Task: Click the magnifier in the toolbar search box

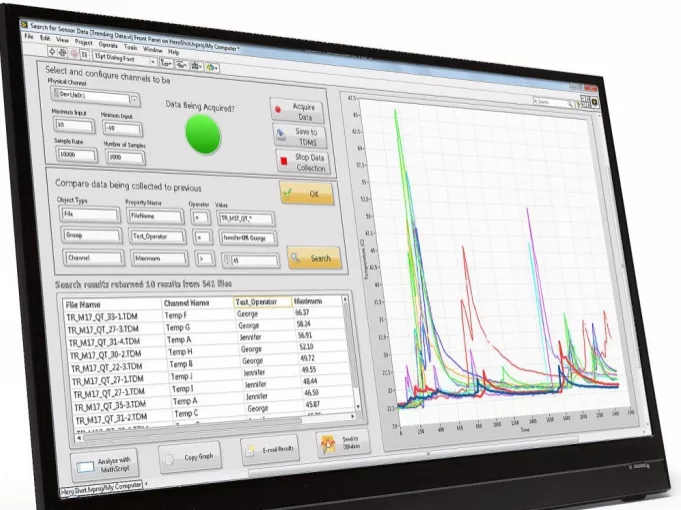Action: click(x=569, y=104)
